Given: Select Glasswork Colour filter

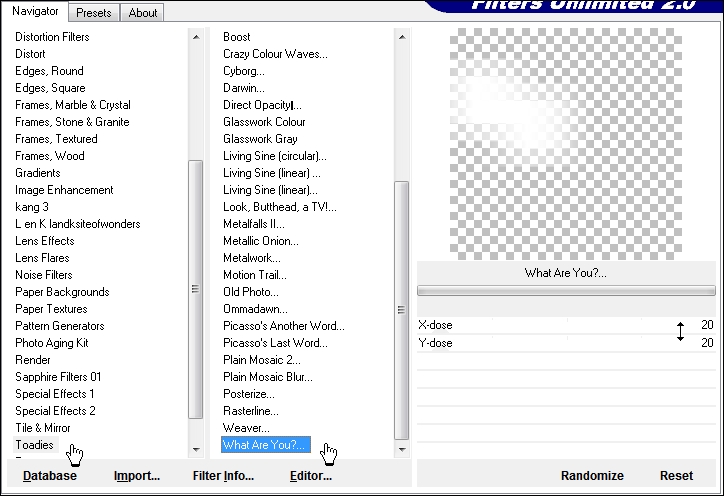Looking at the screenshot, I should click(265, 122).
